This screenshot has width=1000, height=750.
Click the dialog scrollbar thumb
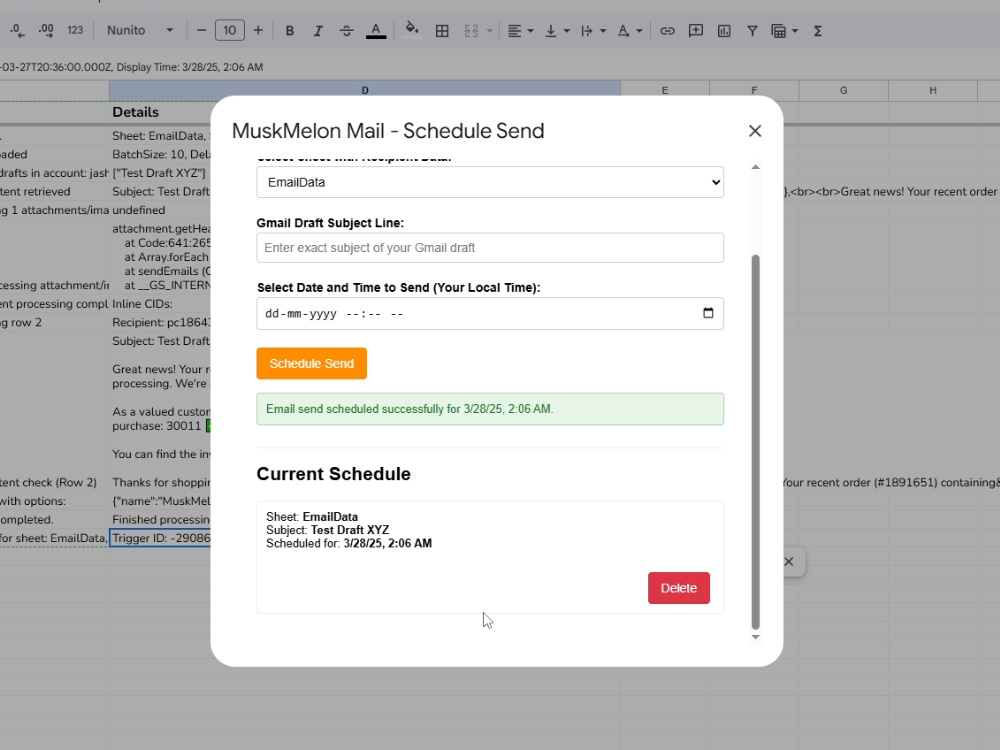coord(756,442)
